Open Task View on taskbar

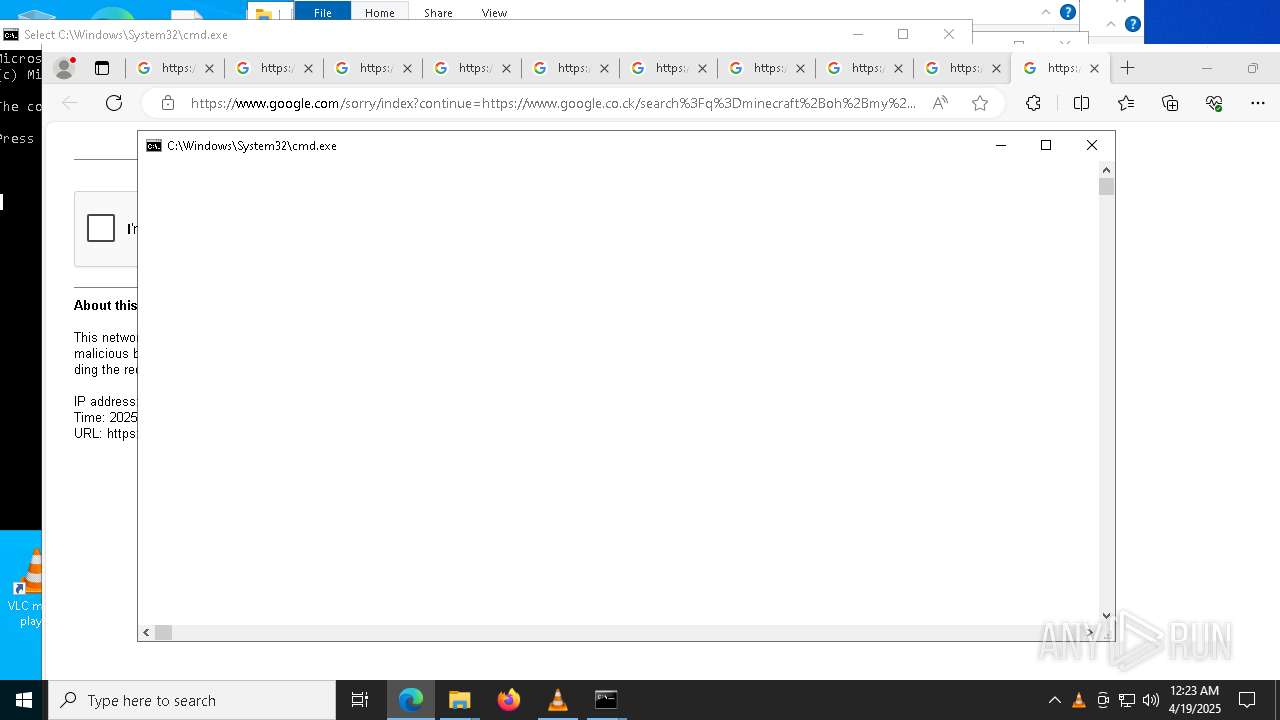click(x=360, y=700)
